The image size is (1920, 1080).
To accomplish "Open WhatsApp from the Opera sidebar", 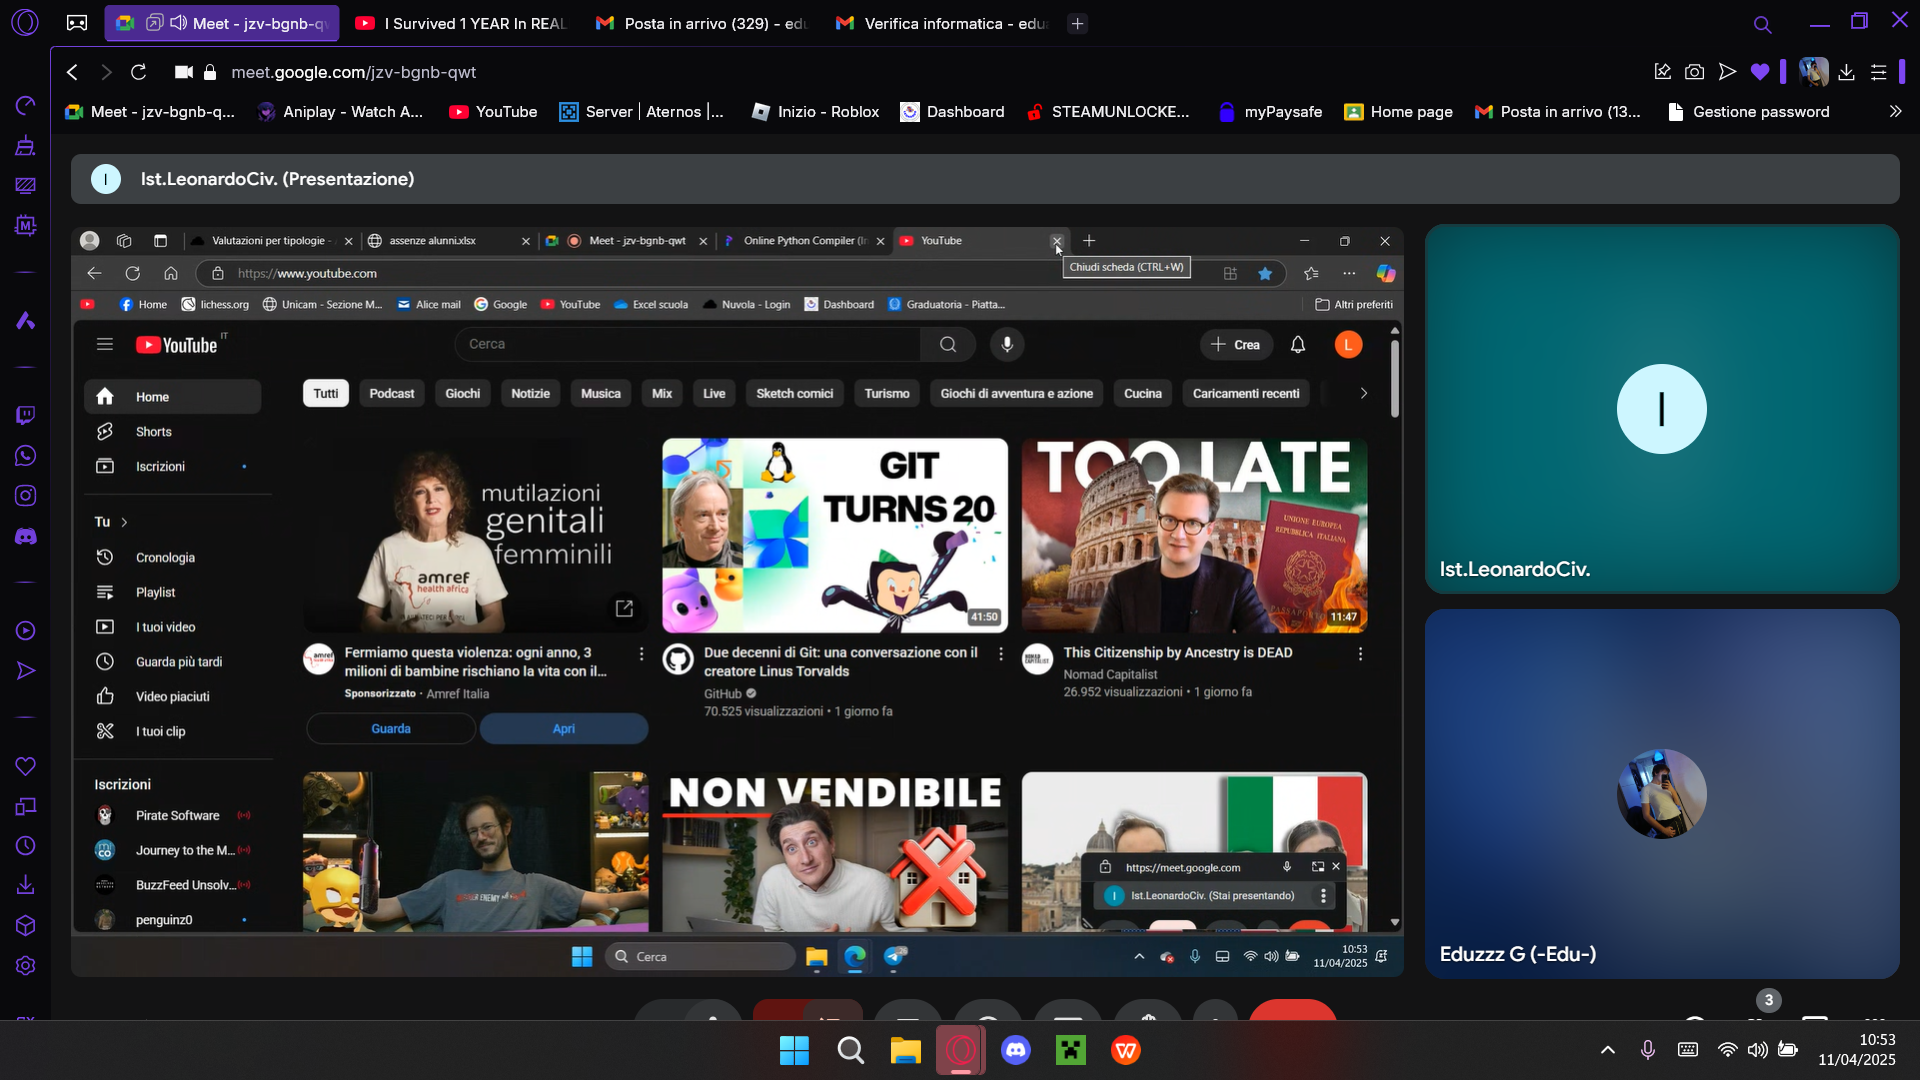I will click(x=26, y=456).
